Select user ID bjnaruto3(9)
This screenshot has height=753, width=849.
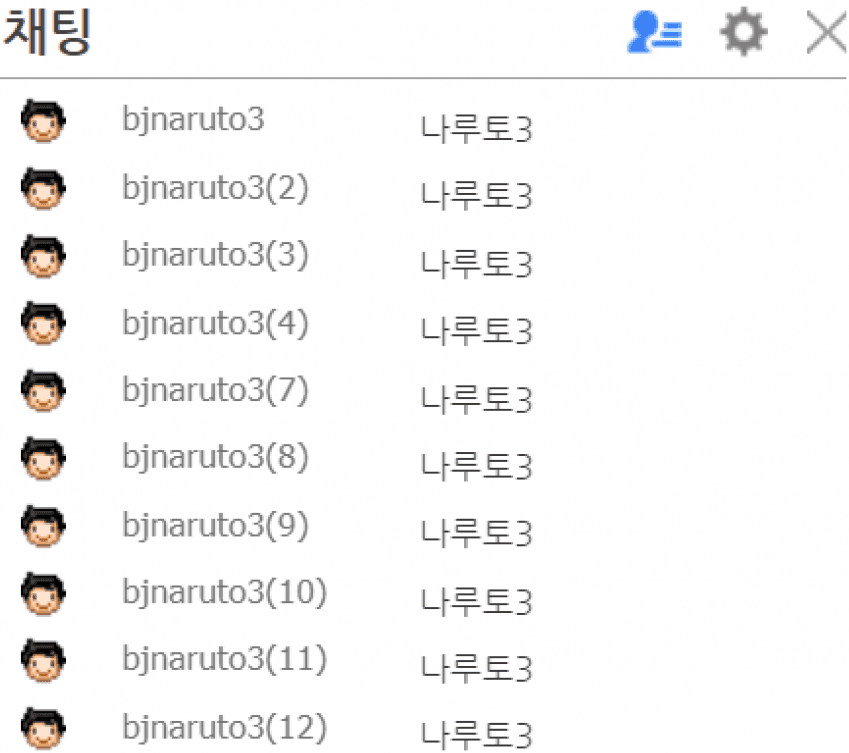pyautogui.click(x=215, y=526)
